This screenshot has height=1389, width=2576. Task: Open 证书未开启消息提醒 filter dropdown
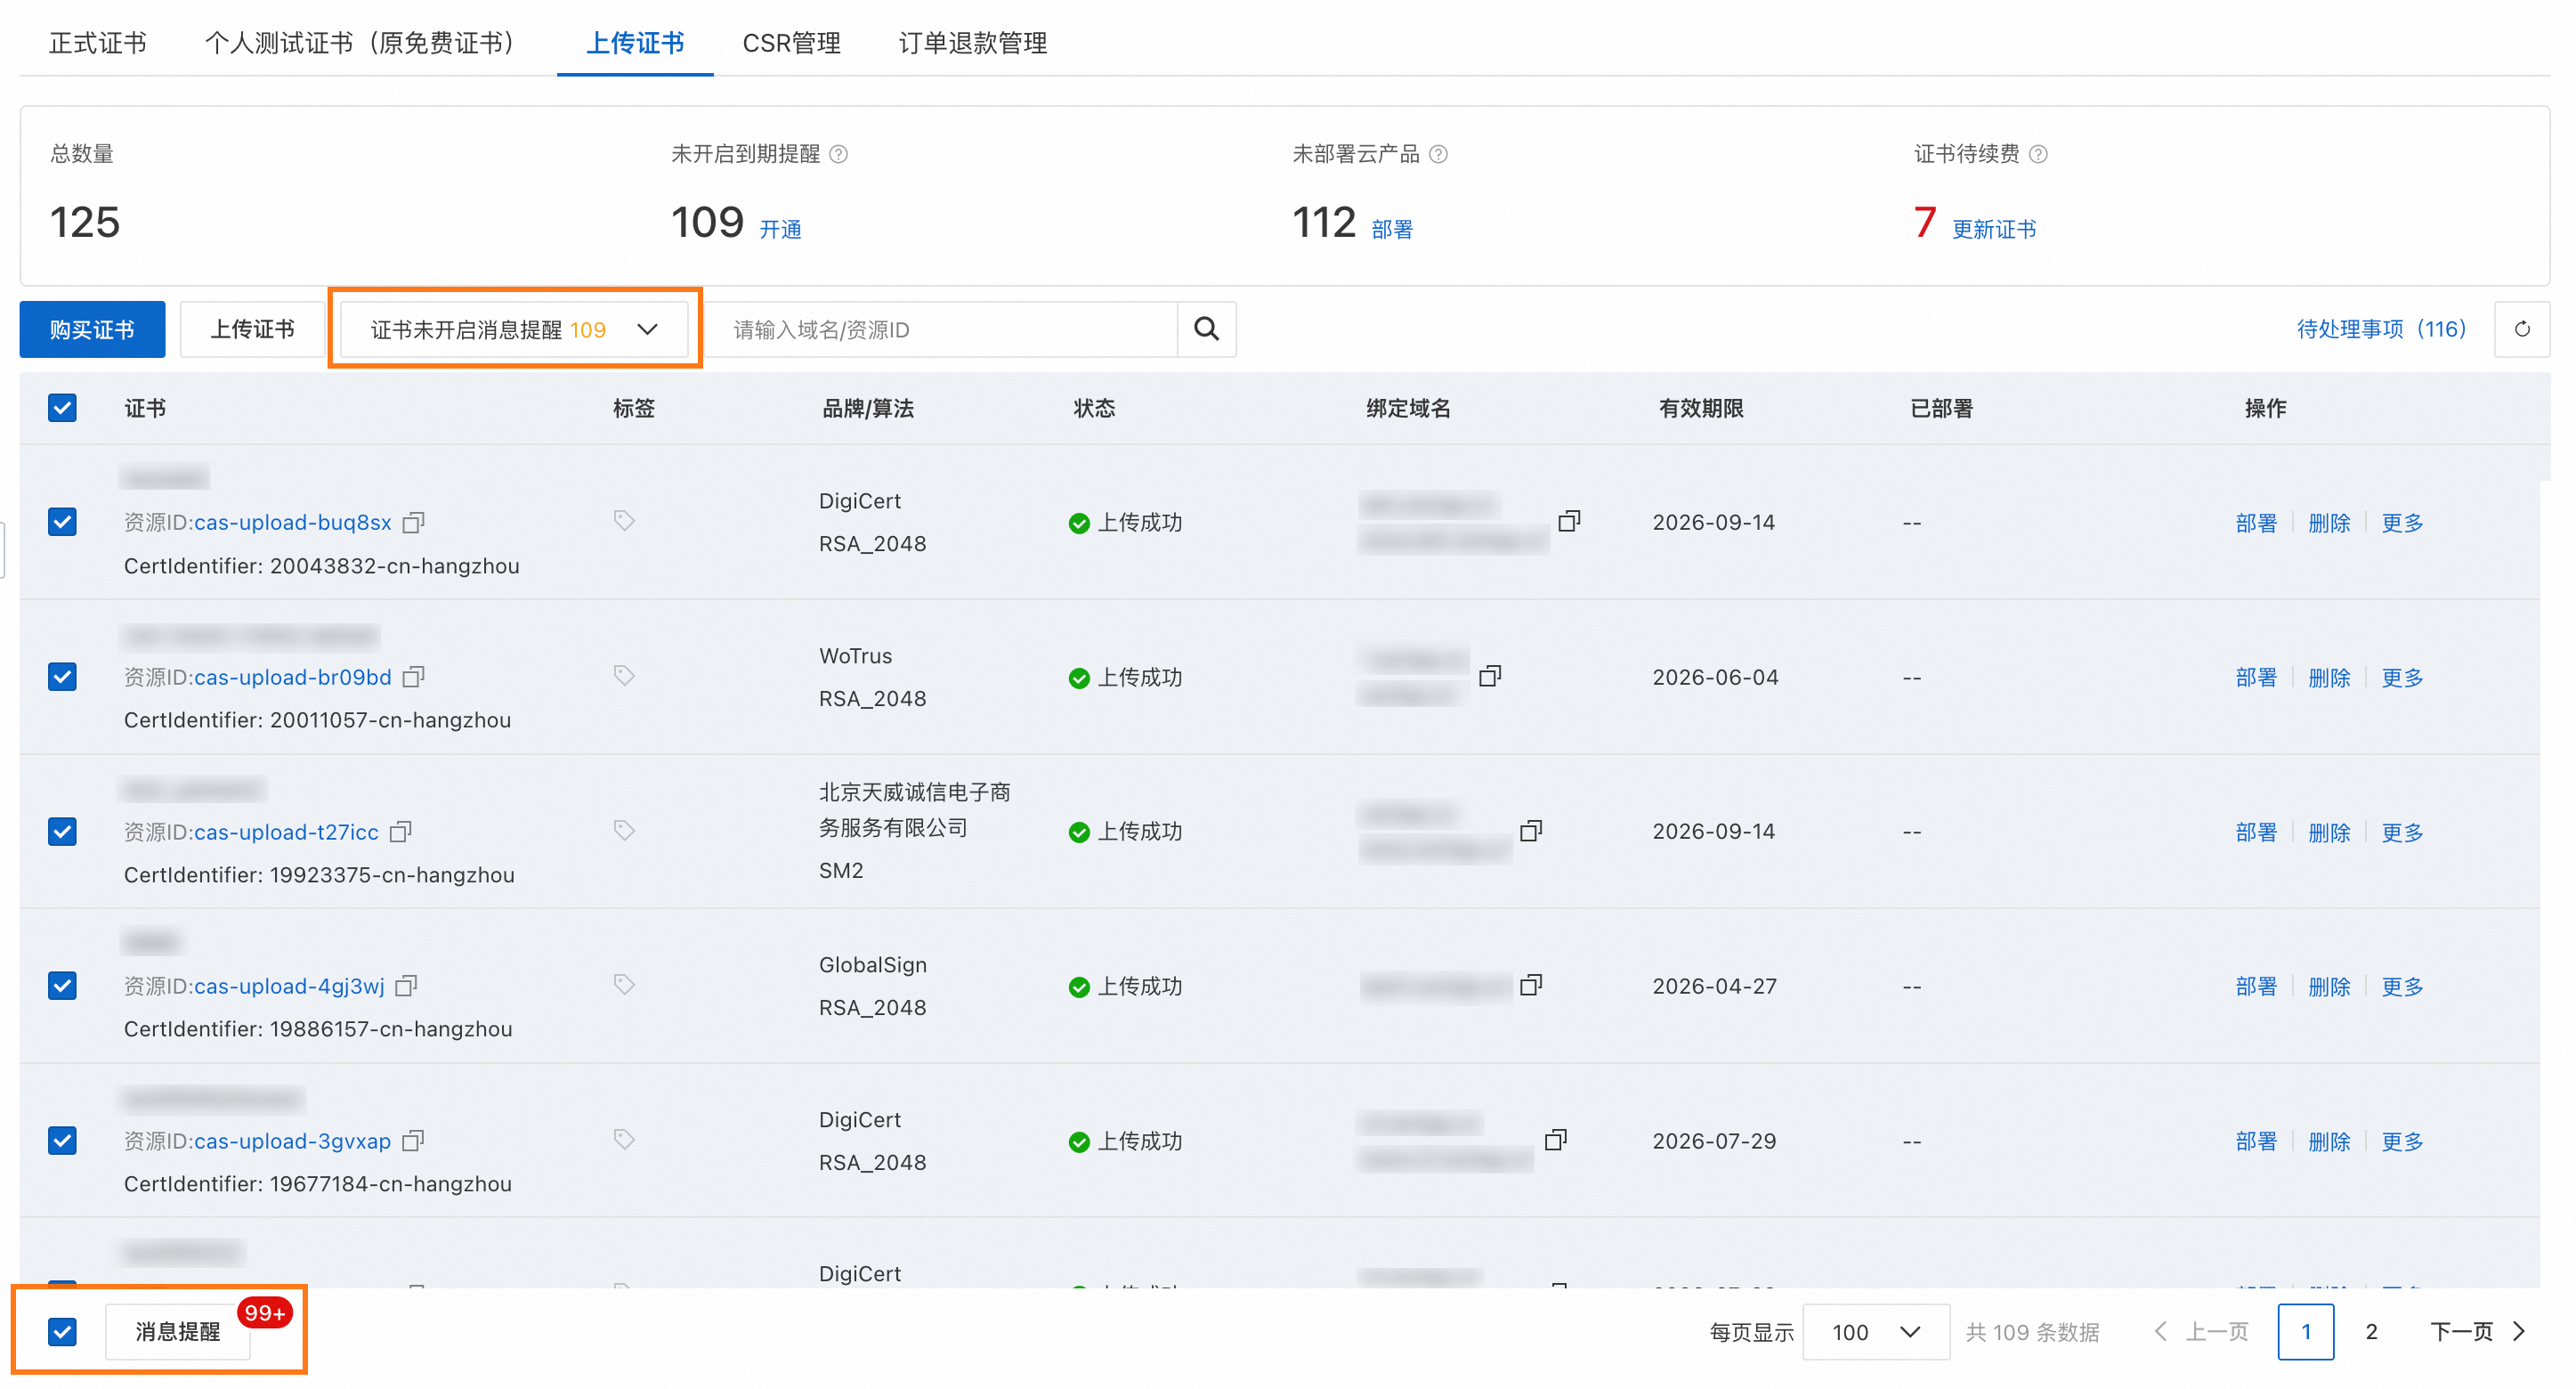tap(514, 329)
